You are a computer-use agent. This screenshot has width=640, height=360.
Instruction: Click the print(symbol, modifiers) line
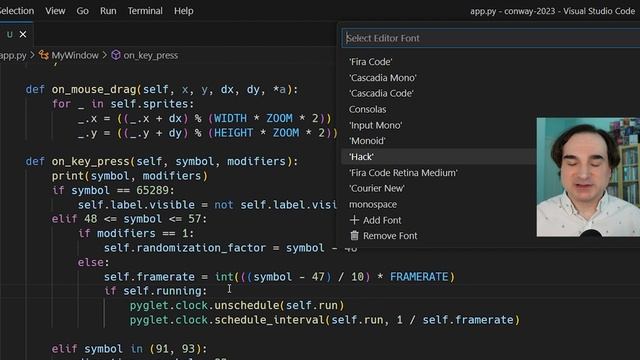coord(130,176)
